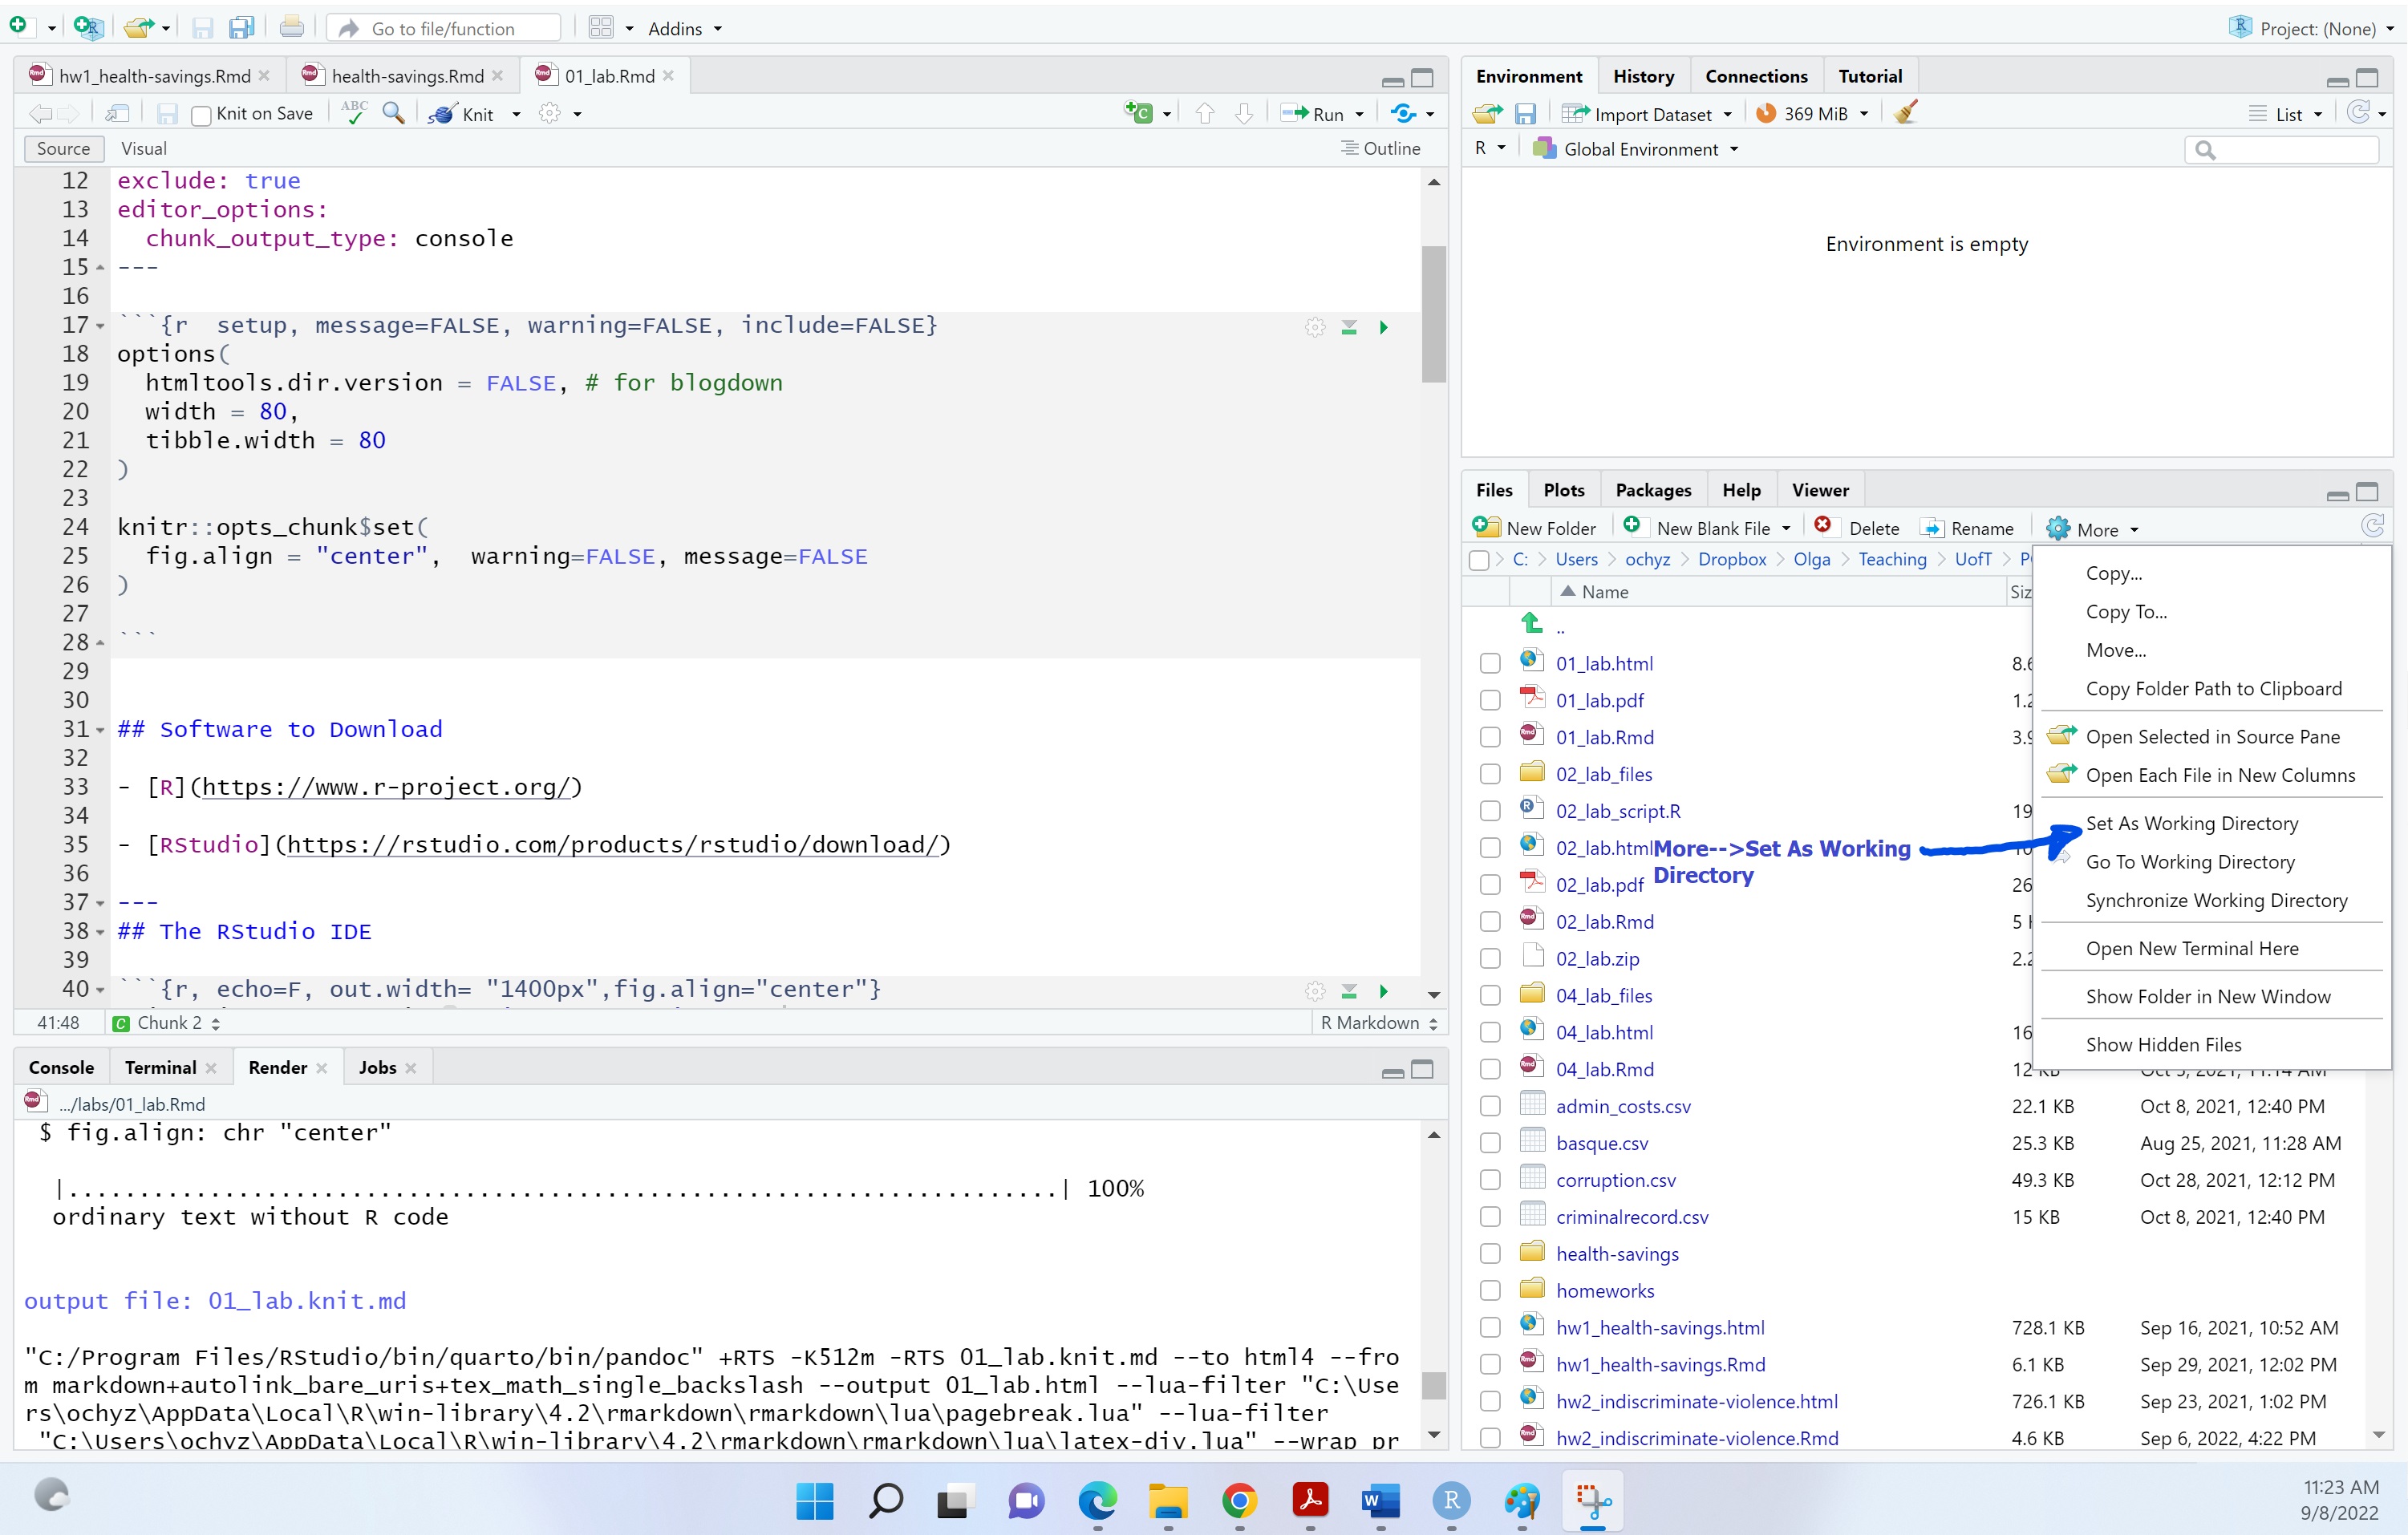Image resolution: width=2408 pixels, height=1535 pixels.
Task: Check the box next to 01_lab.Rmd
Action: tap(1490, 737)
